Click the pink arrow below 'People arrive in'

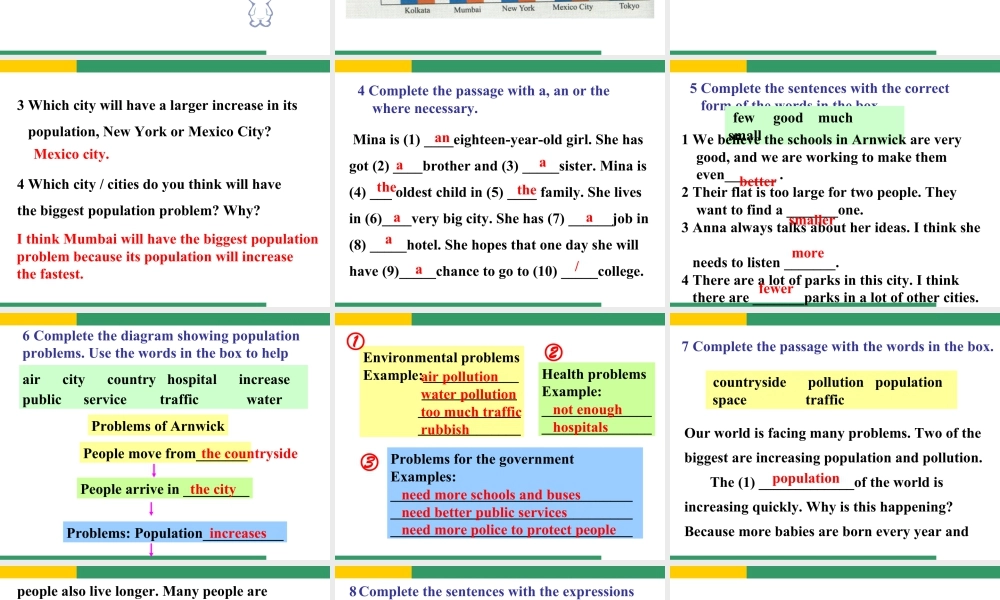pyautogui.click(x=150, y=510)
